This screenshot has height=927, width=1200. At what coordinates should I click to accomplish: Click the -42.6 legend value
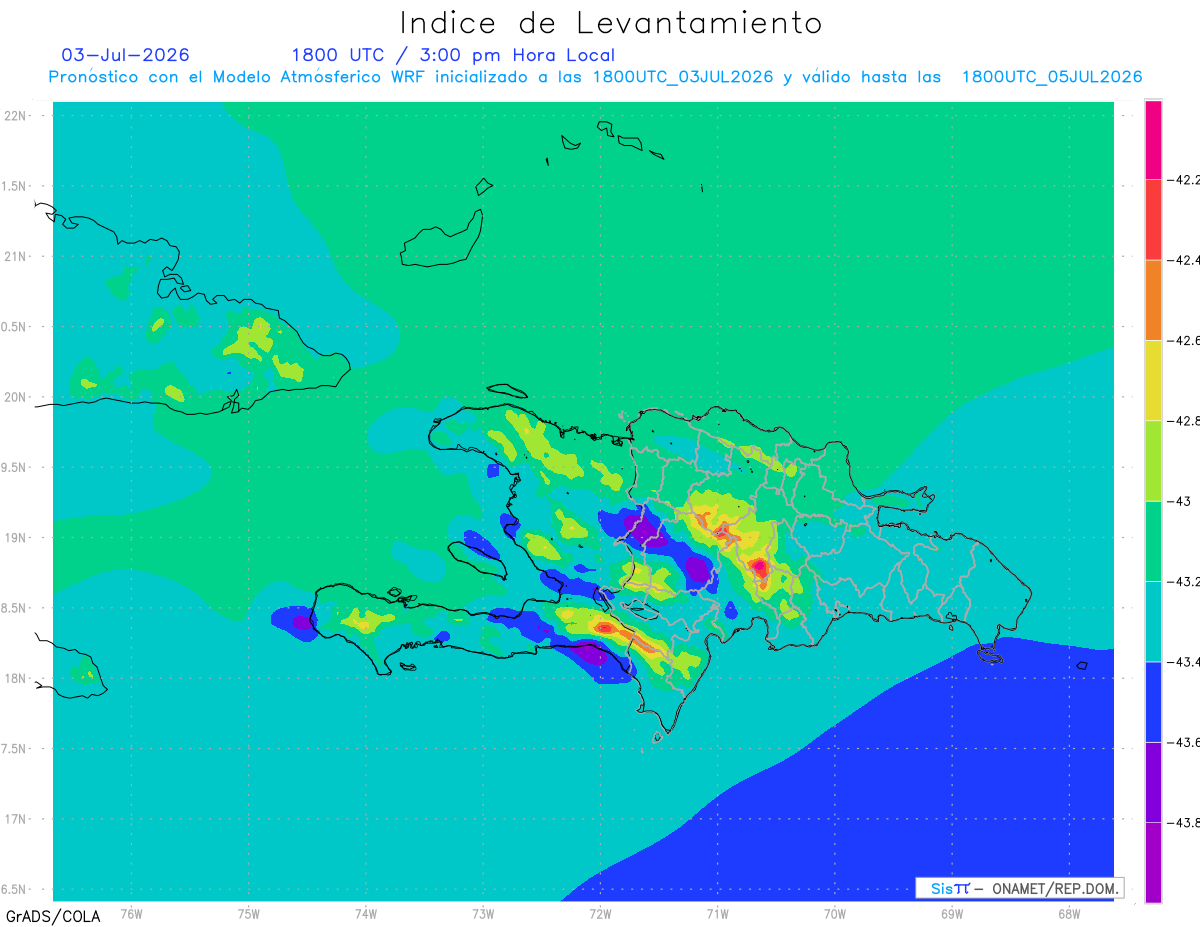[x=1185, y=341]
